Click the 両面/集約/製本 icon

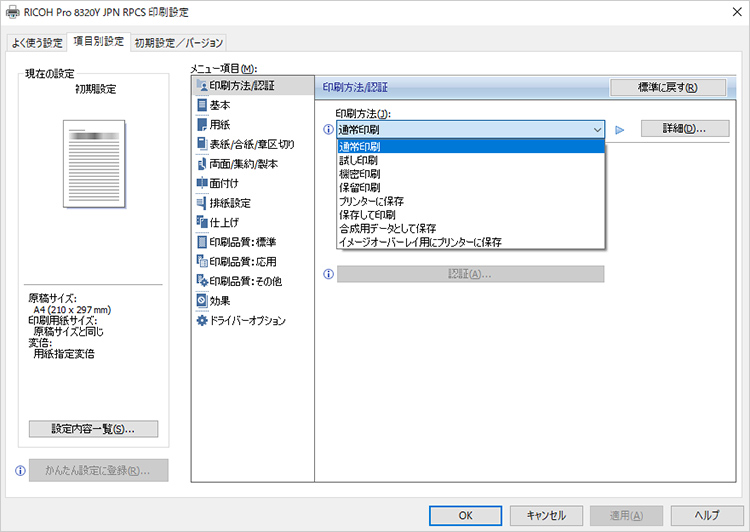[201, 164]
